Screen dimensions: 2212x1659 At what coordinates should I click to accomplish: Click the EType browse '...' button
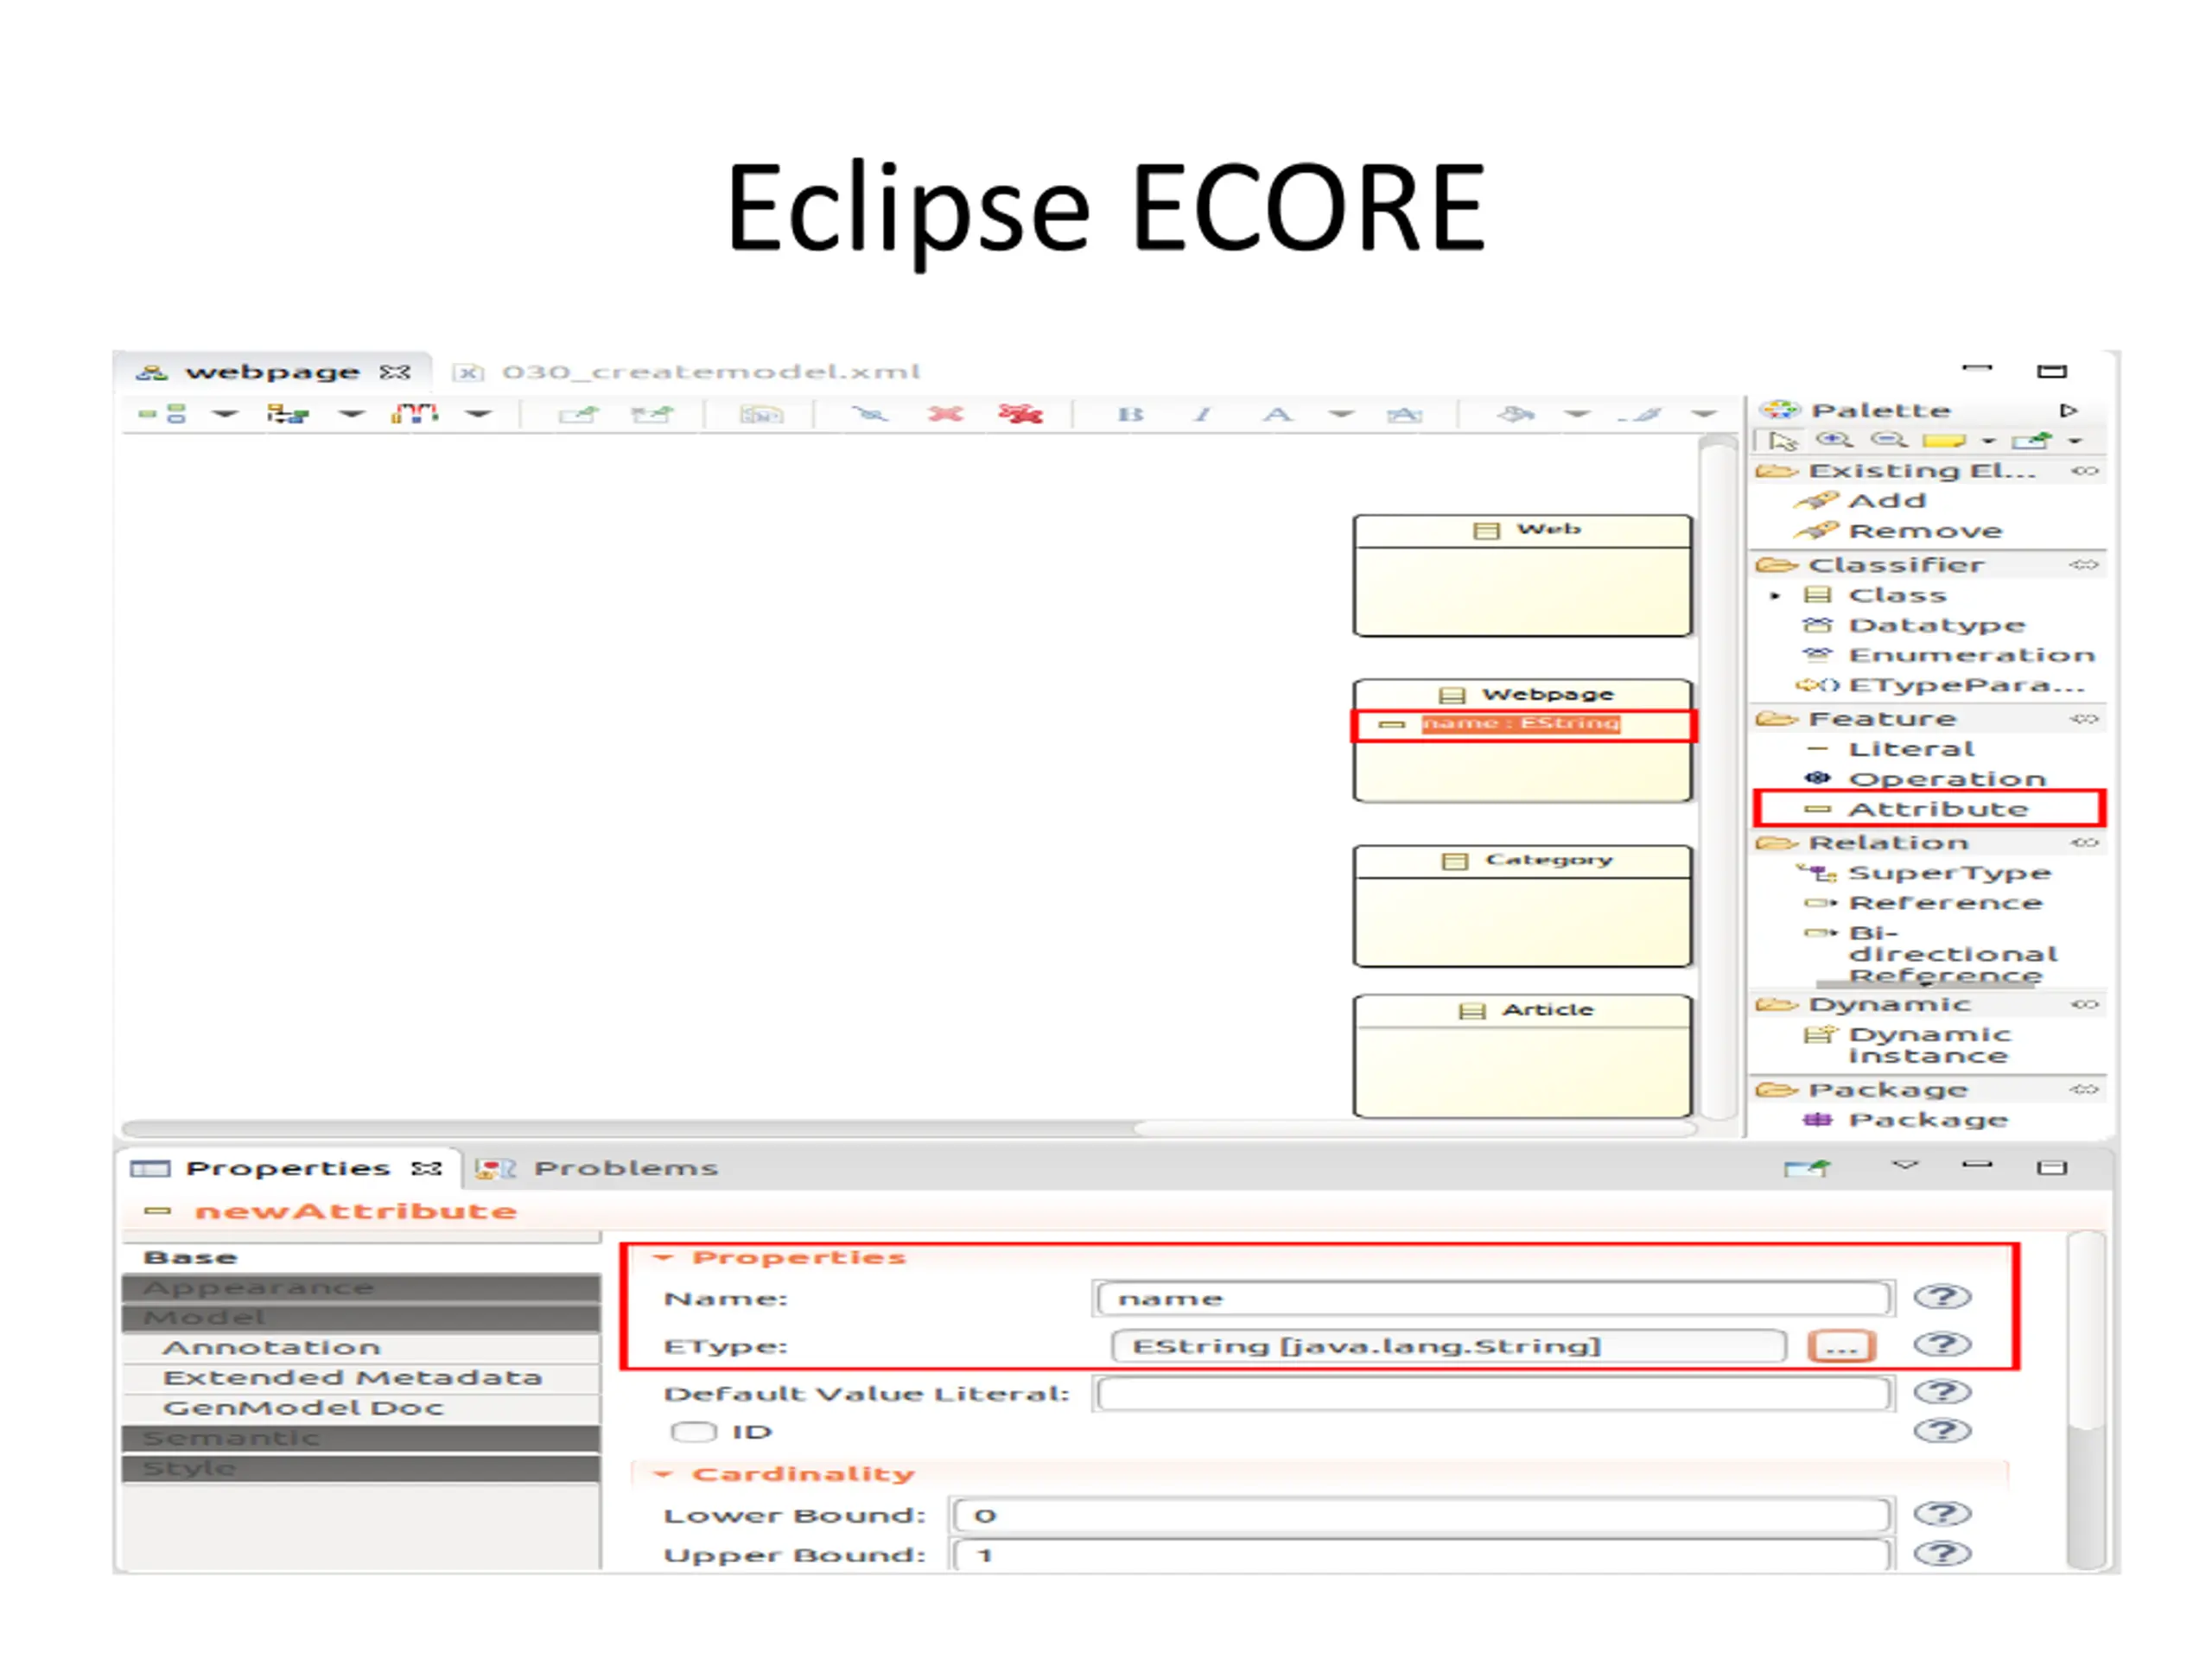click(x=1841, y=1346)
